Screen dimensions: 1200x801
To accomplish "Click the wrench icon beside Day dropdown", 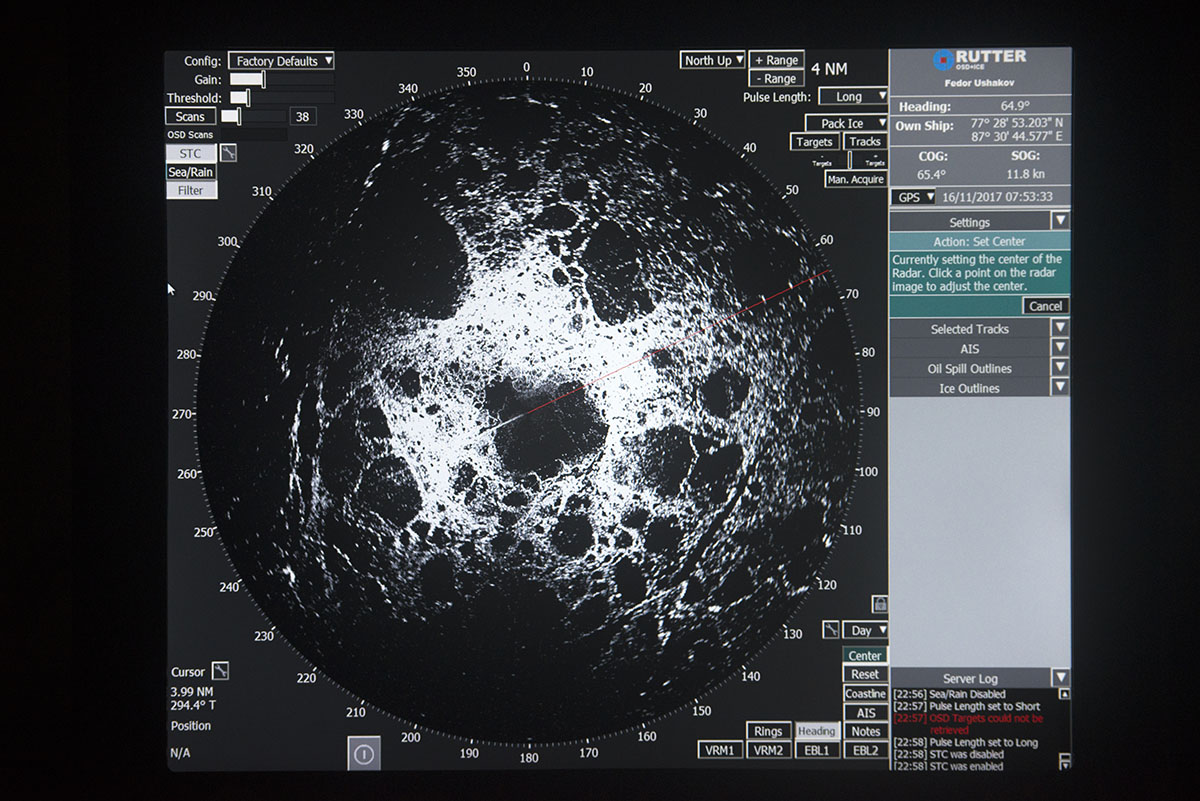I will tap(830, 630).
